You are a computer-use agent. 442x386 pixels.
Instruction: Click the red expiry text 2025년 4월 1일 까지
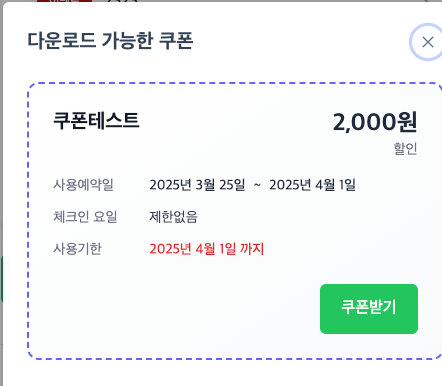coord(207,249)
